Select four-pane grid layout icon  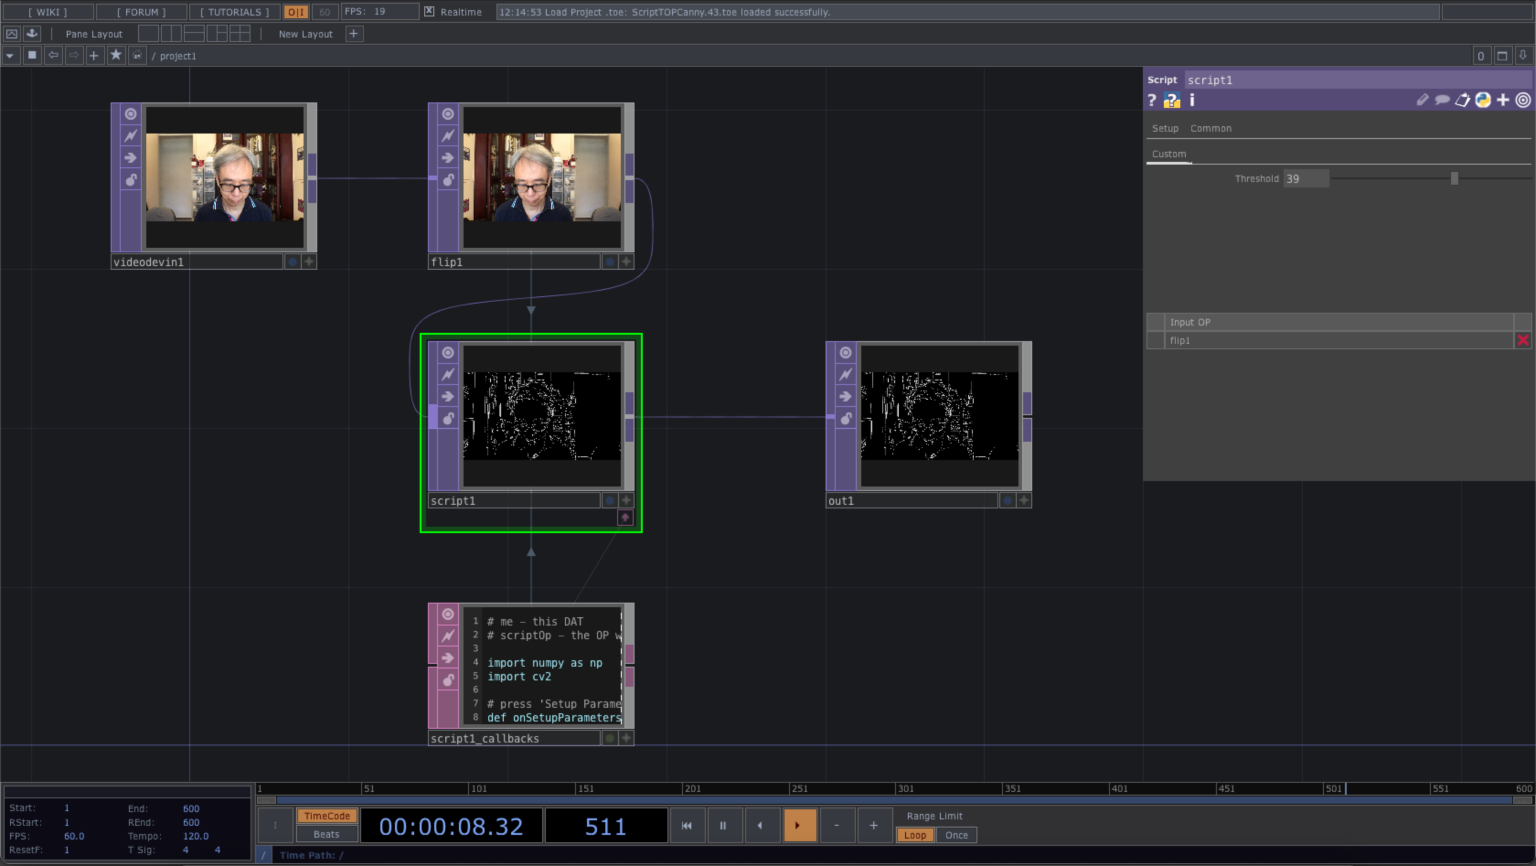tap(240, 33)
